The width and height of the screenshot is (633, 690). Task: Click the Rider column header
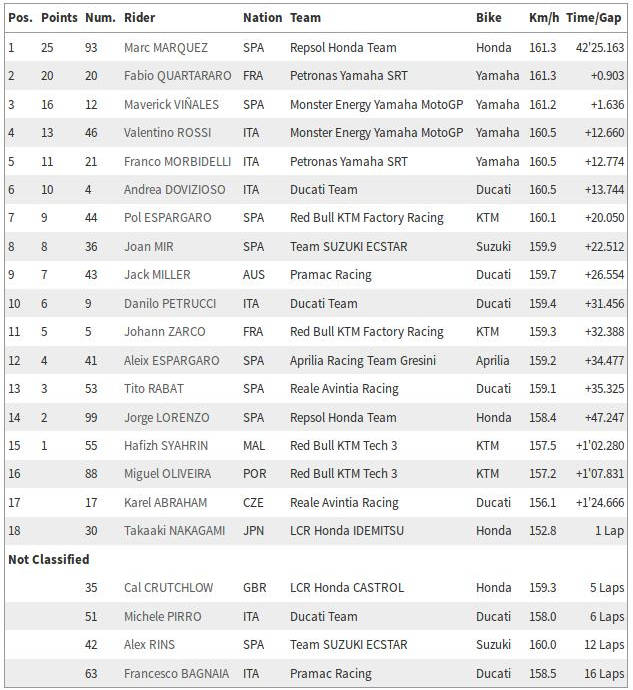pyautogui.click(x=140, y=18)
